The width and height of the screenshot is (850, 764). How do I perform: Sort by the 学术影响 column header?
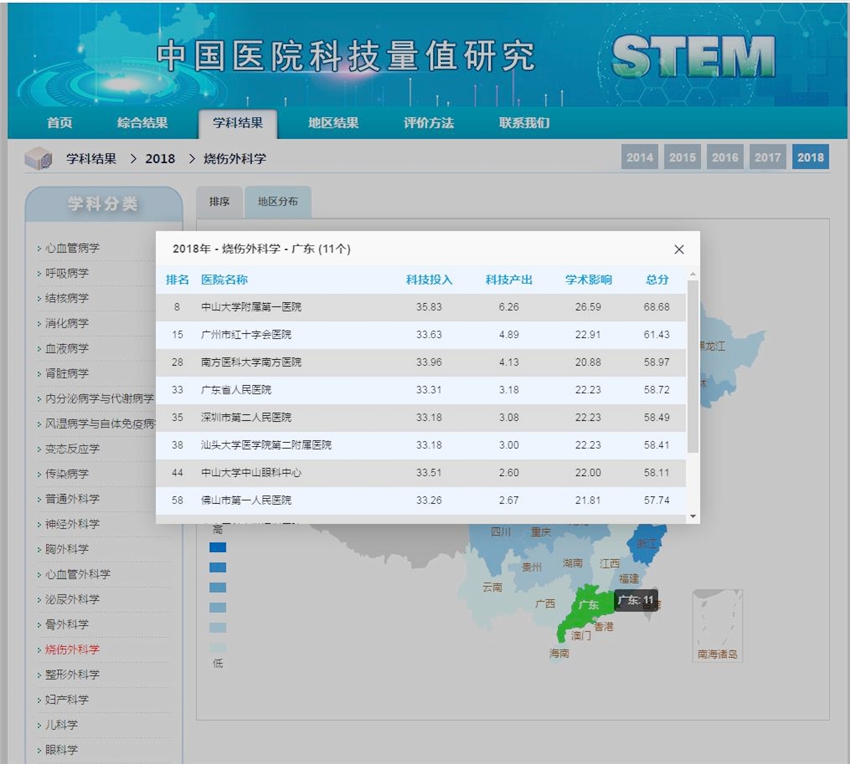(x=588, y=280)
